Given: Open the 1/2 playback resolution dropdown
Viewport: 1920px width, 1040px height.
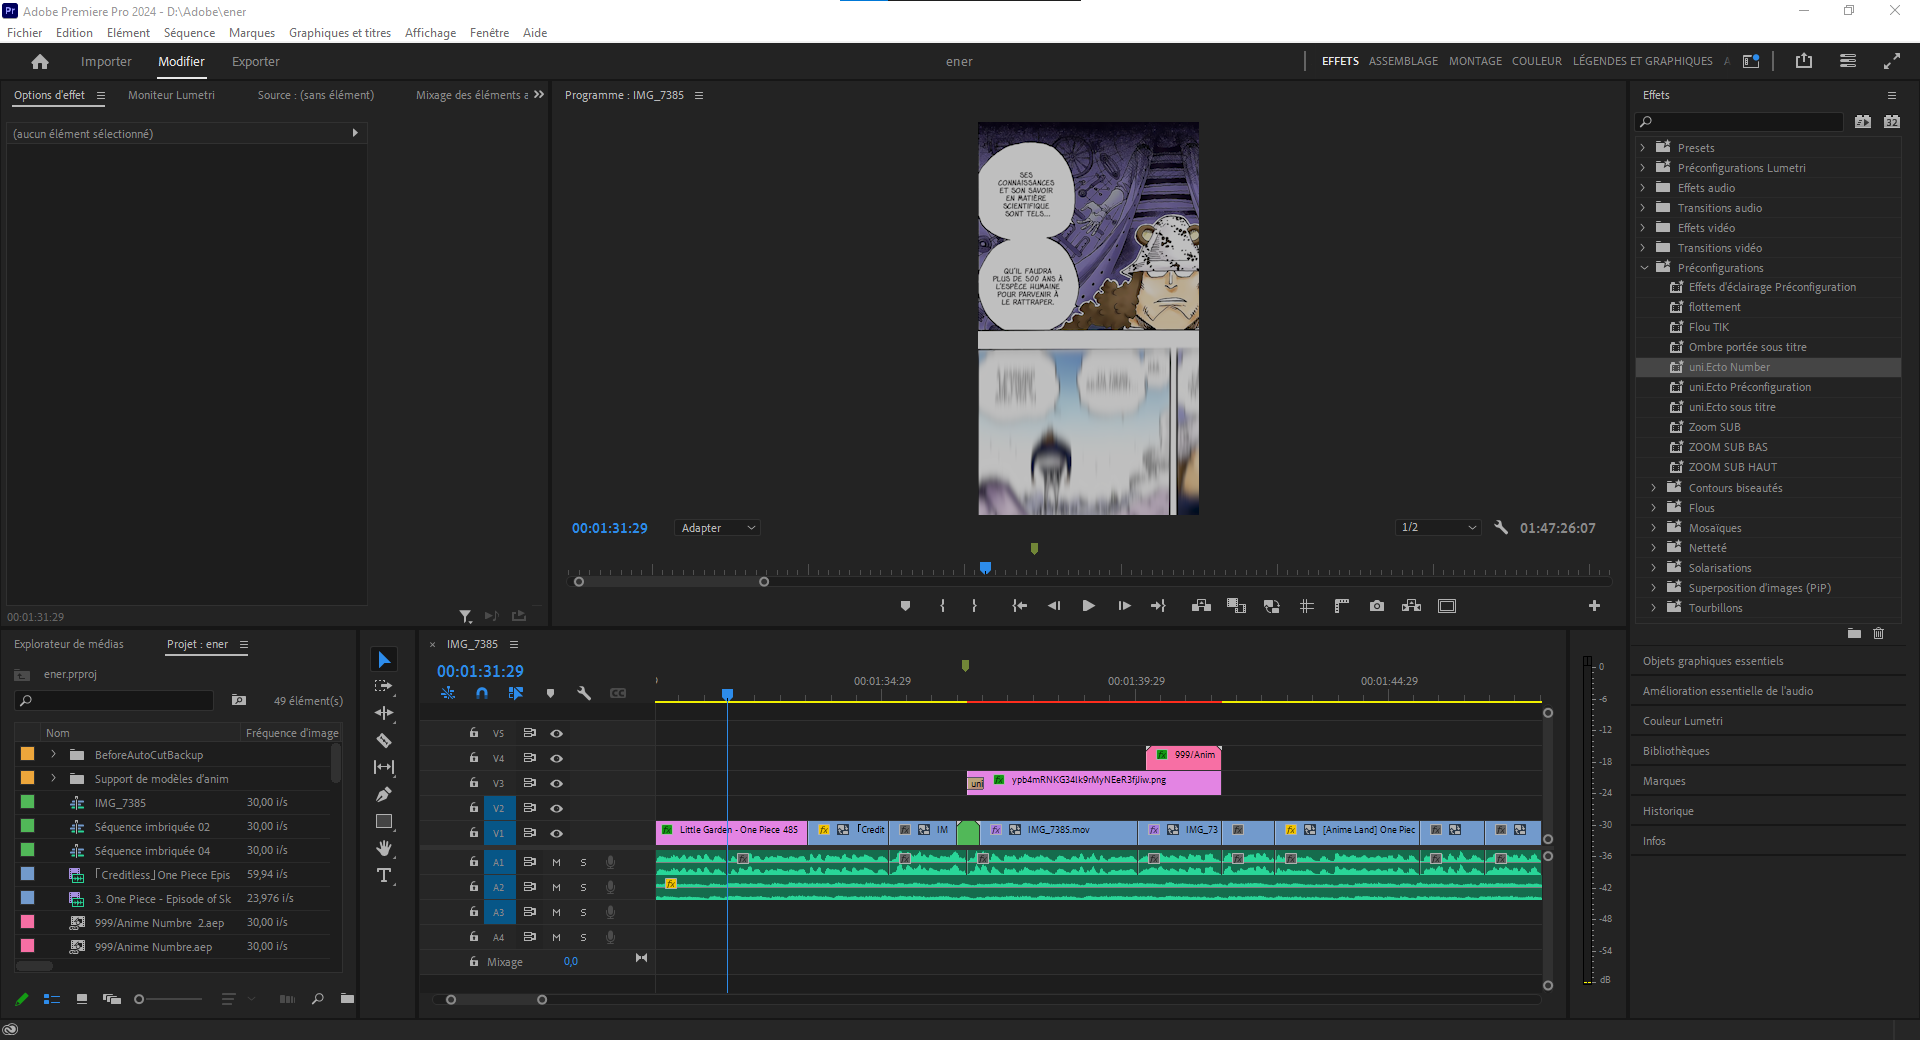Looking at the screenshot, I should [x=1438, y=527].
